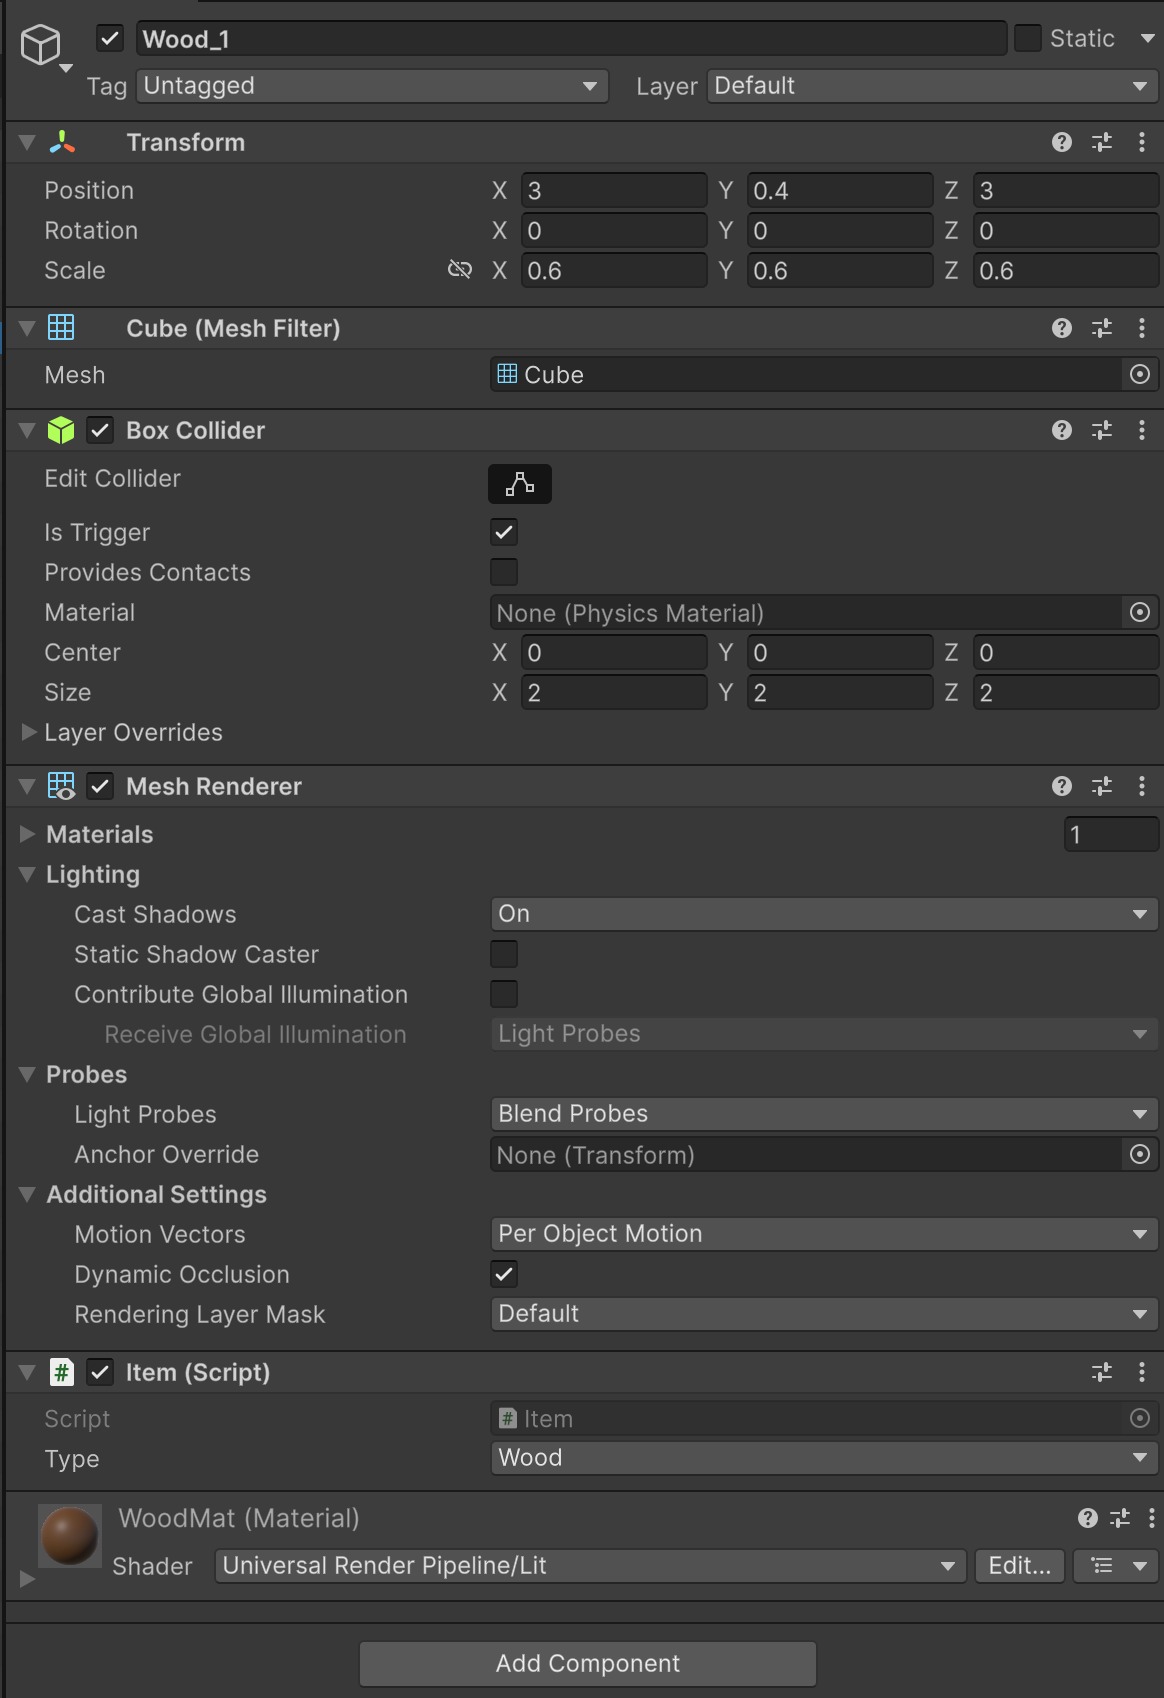
Task: Open Cube Mesh Filter help reference
Action: [1062, 328]
